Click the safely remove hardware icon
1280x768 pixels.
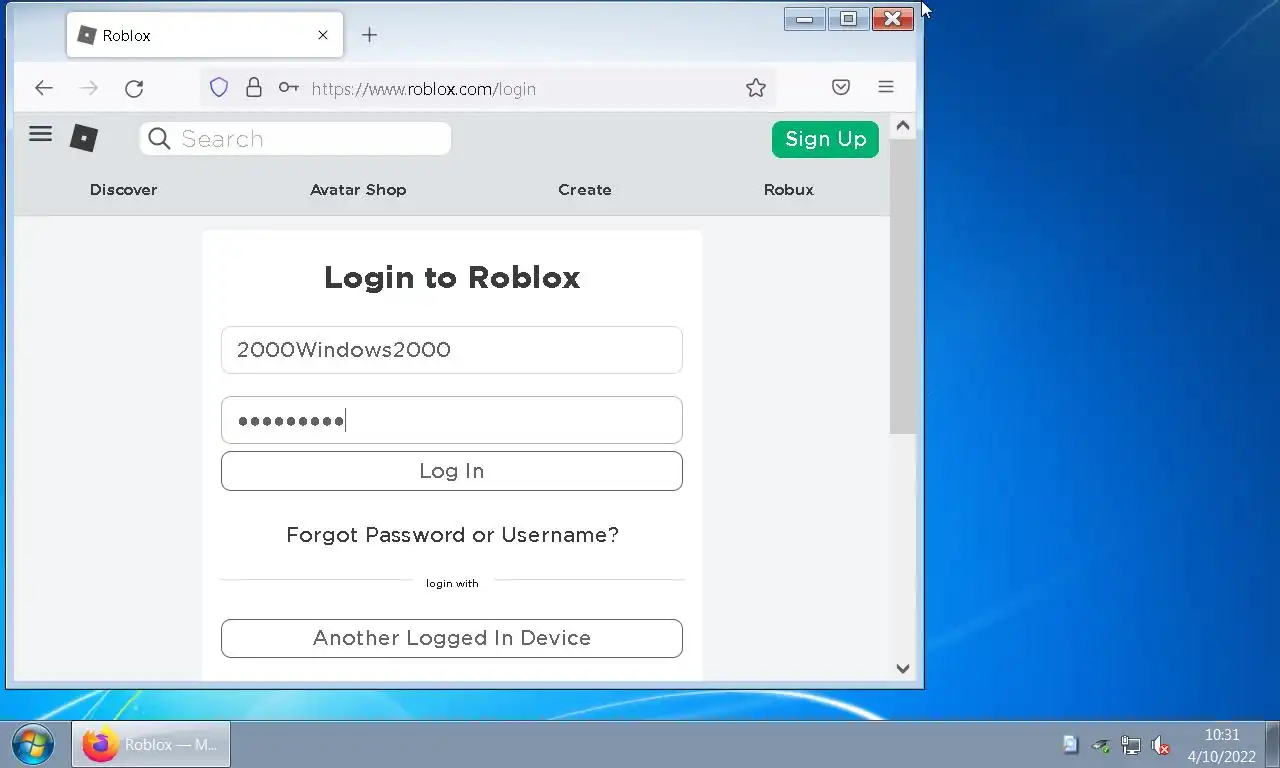pyautogui.click(x=1101, y=745)
